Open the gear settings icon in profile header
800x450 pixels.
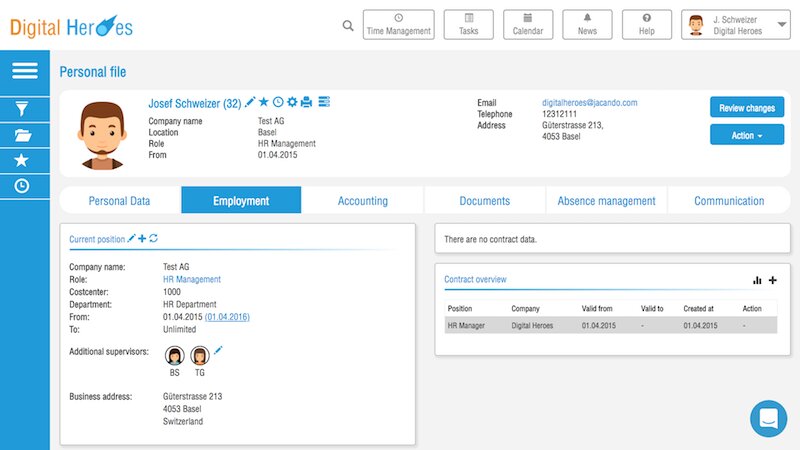[292, 102]
